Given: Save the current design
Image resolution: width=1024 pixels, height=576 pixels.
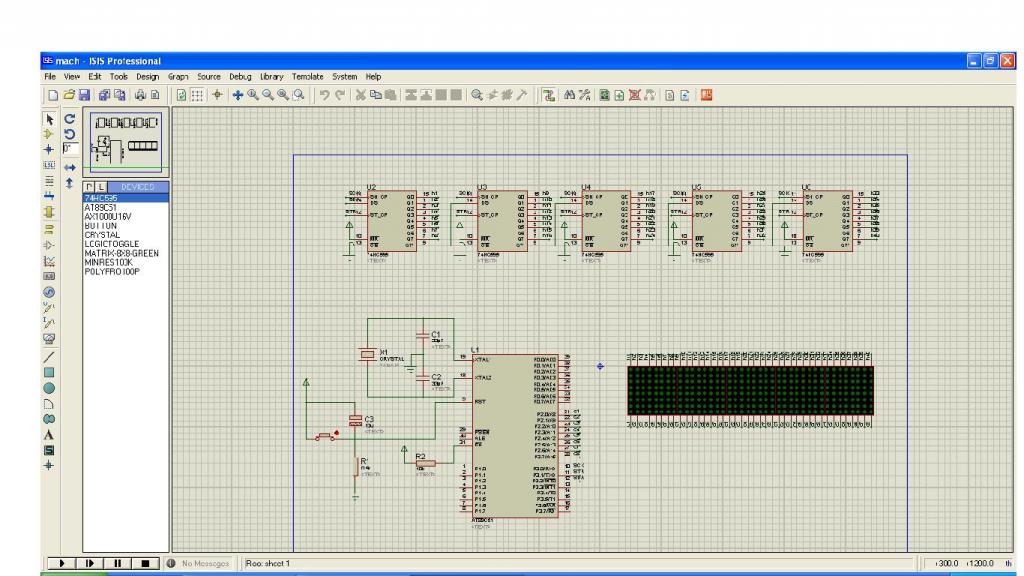Looking at the screenshot, I should pyautogui.click(x=84, y=95).
